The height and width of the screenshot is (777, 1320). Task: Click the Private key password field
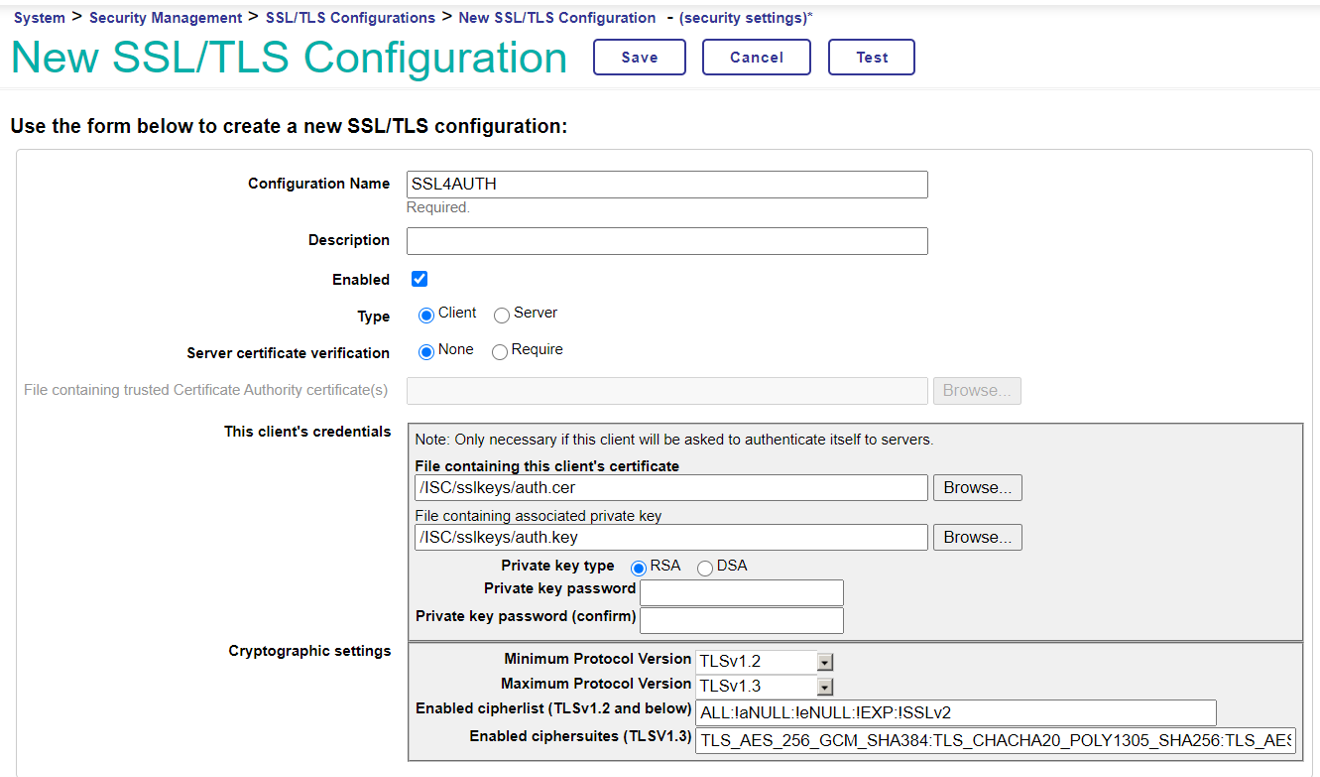coord(741,592)
